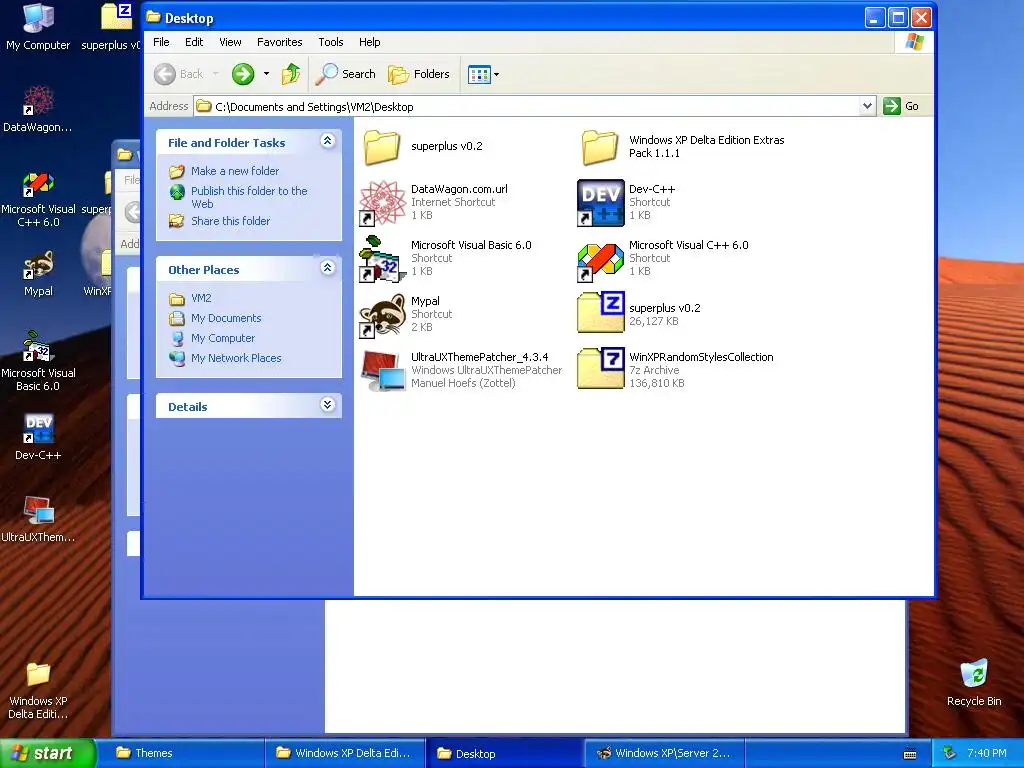Click the keyboard icon in system tray
The width and height of the screenshot is (1024, 768).
coord(910,754)
